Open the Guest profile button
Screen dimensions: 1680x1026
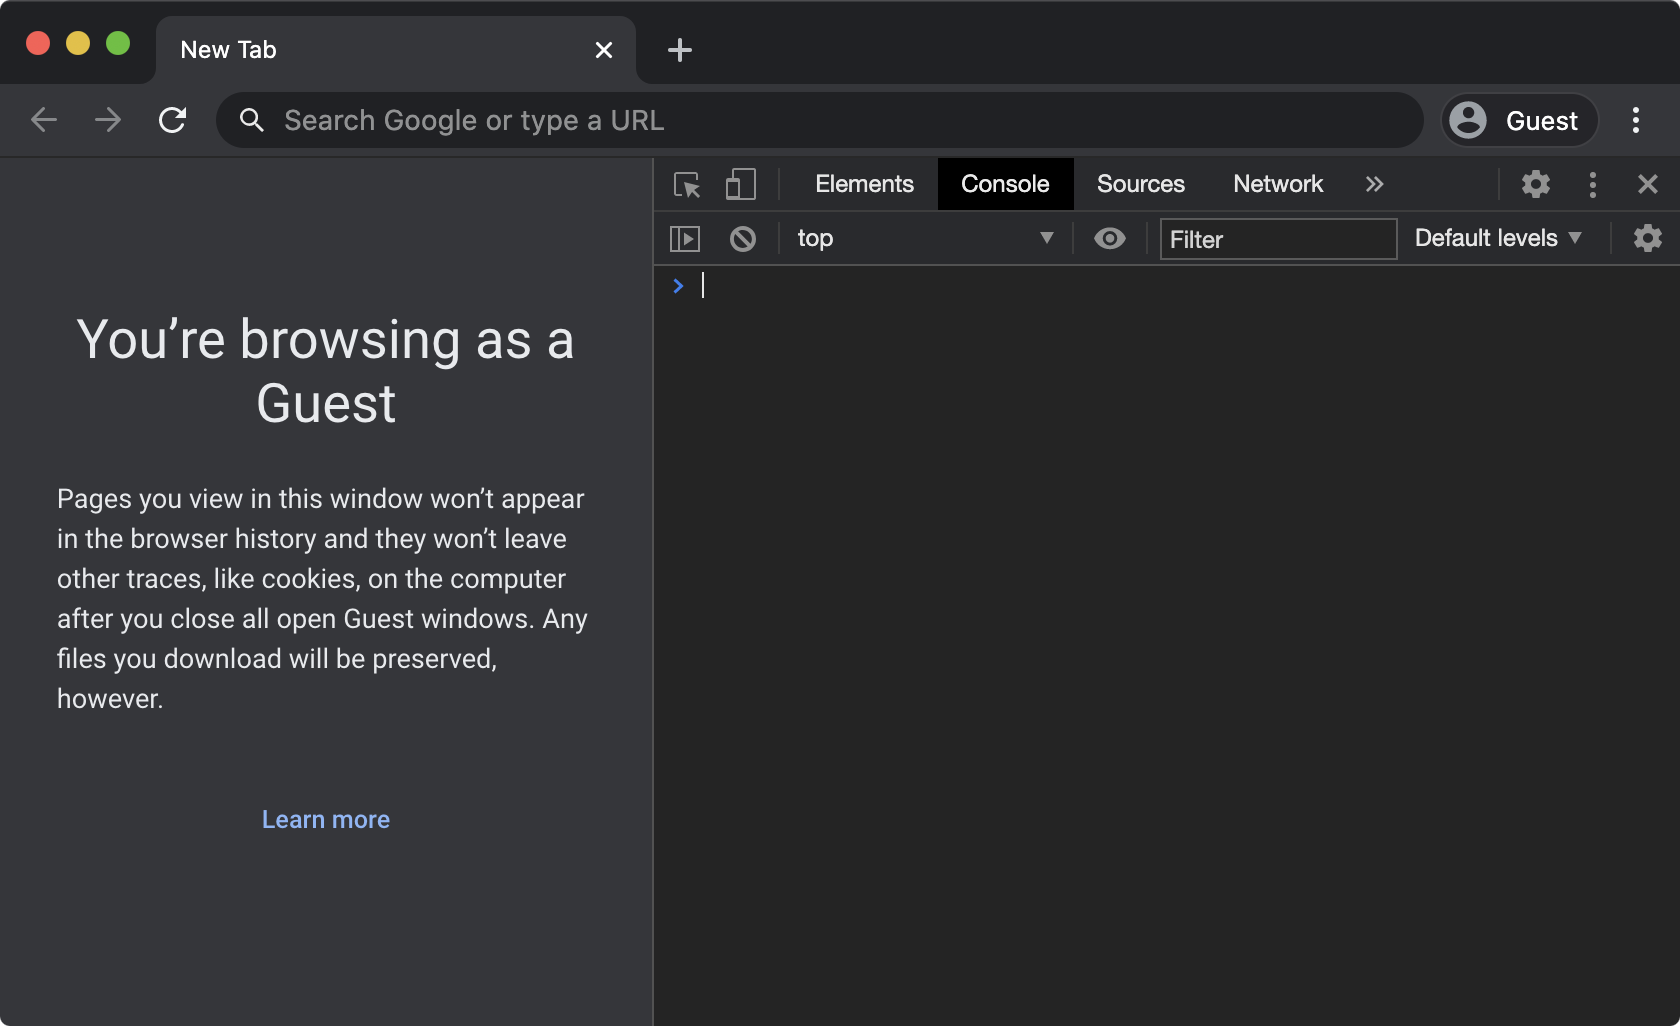[x=1519, y=120]
